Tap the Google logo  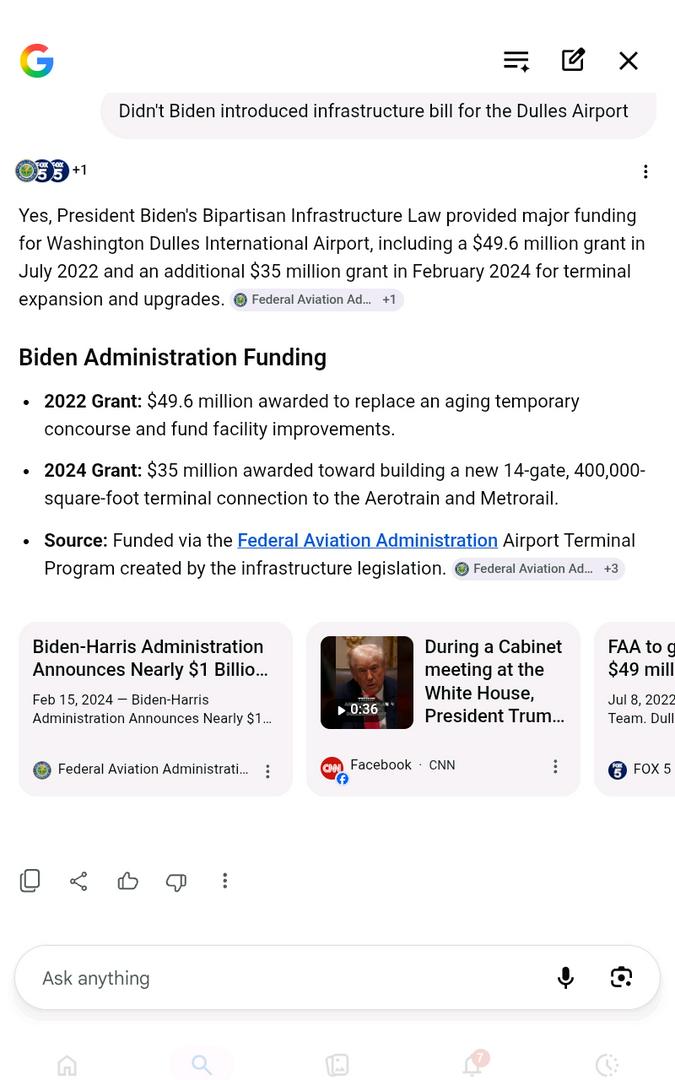click(37, 61)
